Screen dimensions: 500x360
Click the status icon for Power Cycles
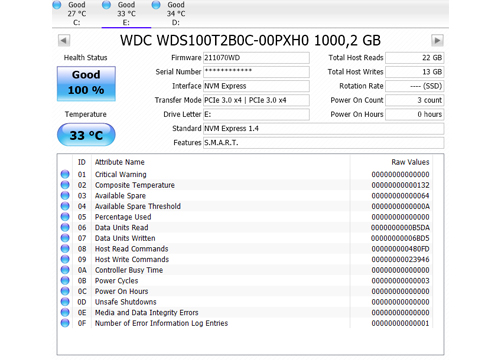[65, 280]
